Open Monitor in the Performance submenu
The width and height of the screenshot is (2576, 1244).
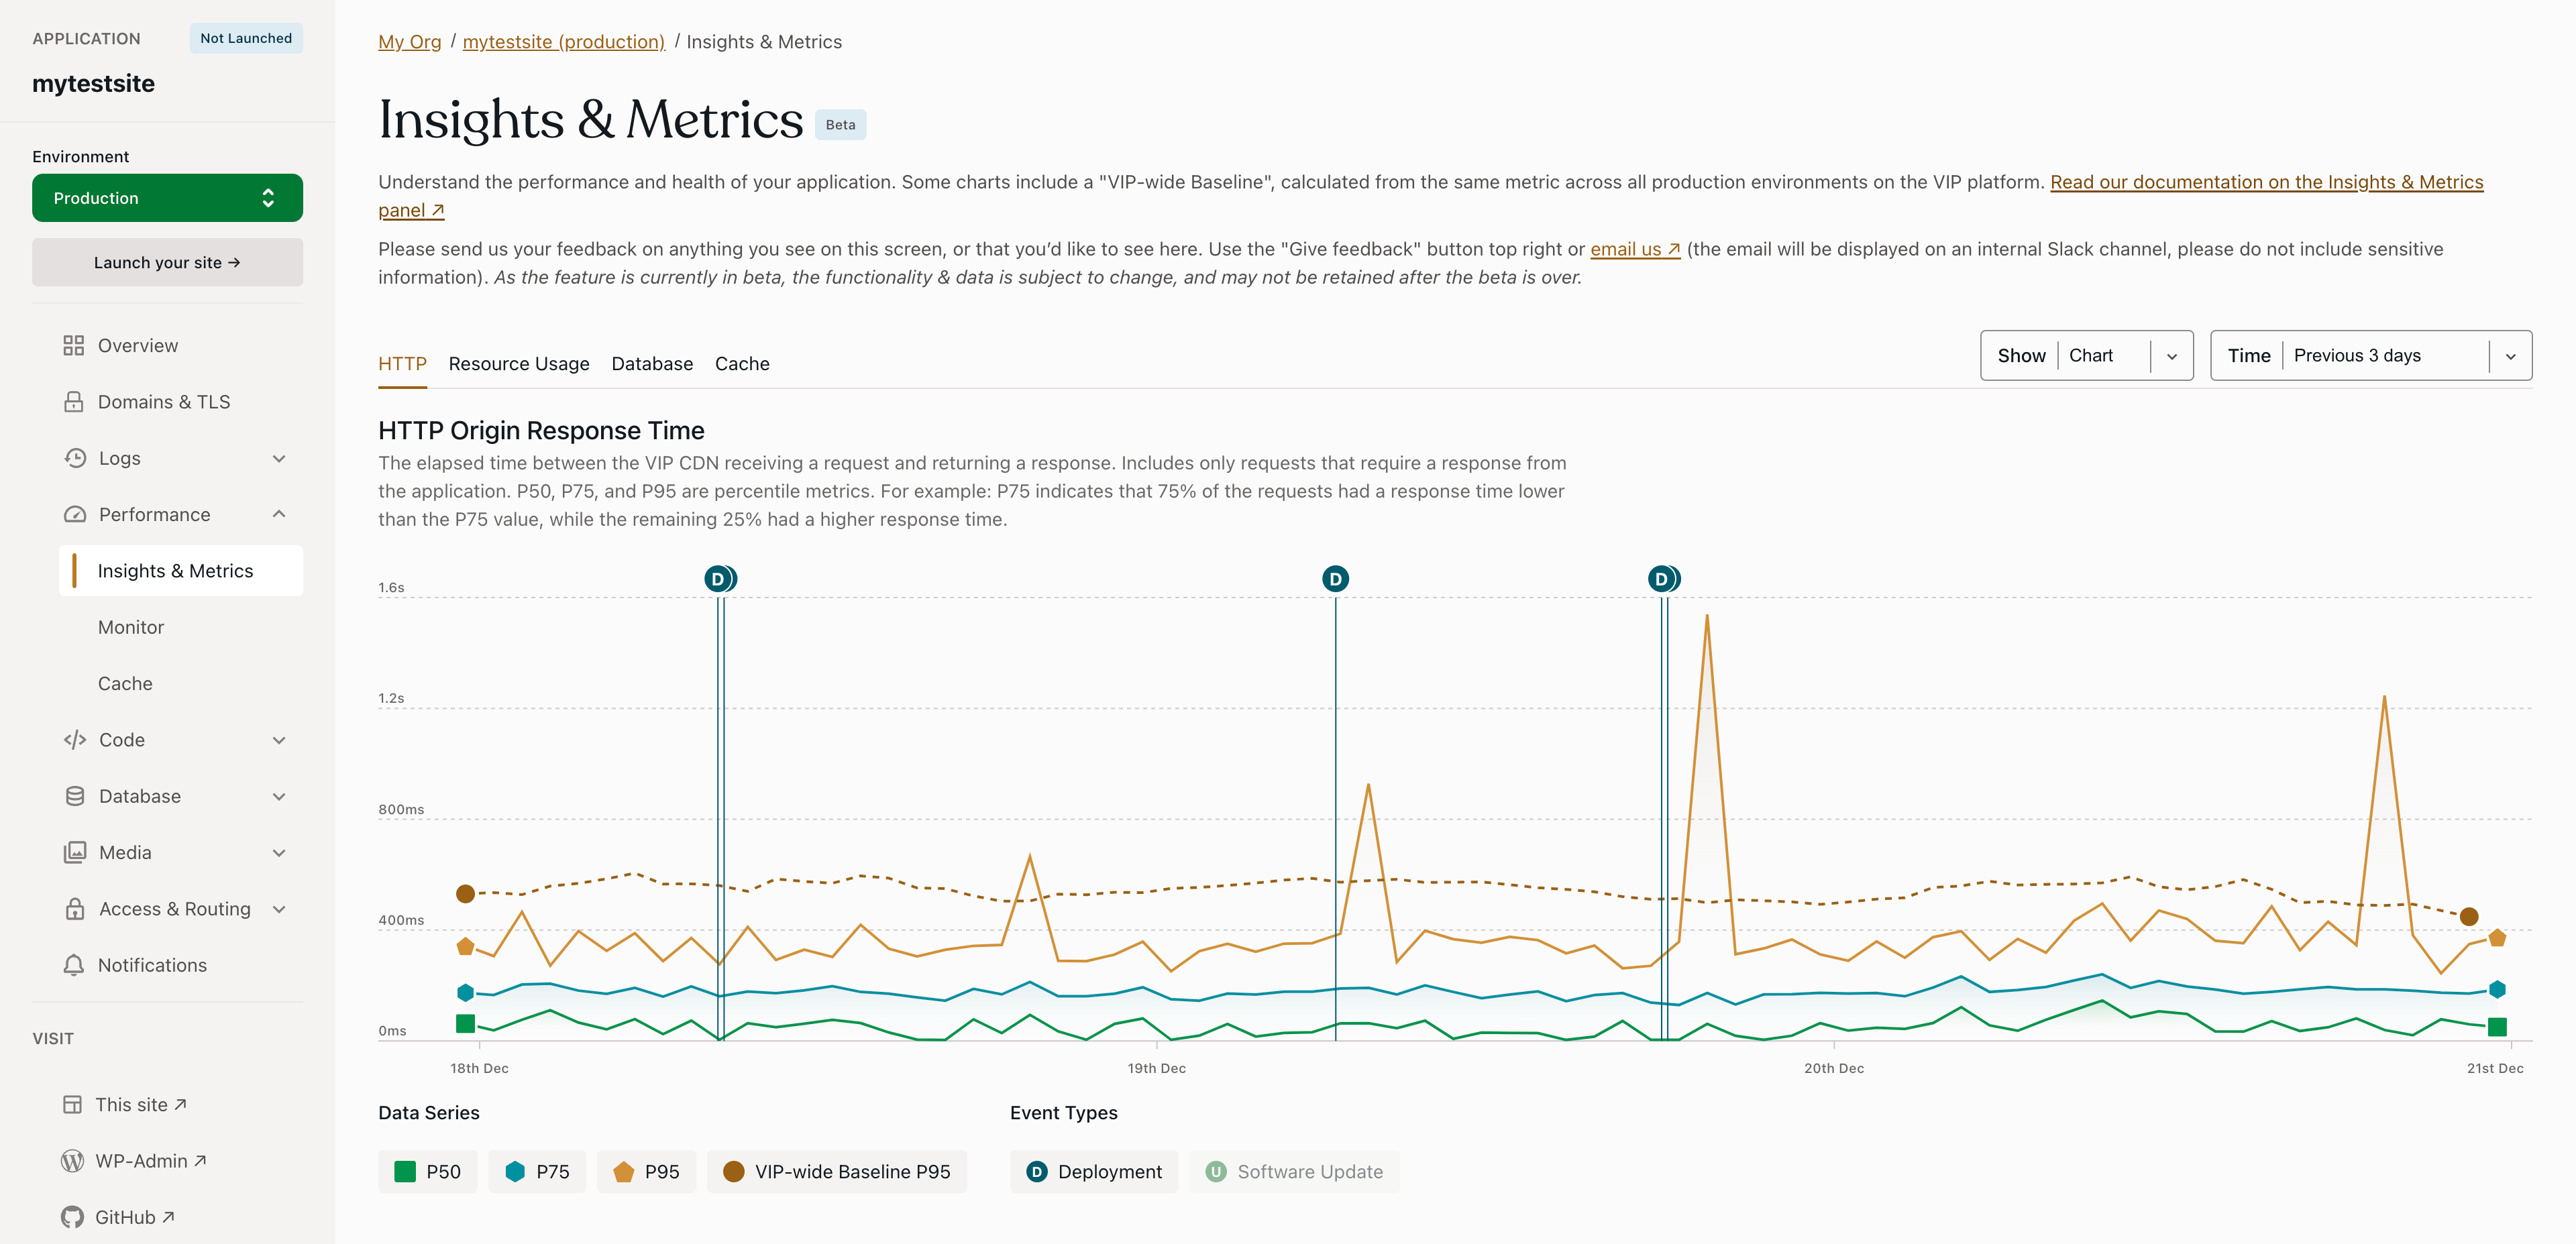point(131,627)
